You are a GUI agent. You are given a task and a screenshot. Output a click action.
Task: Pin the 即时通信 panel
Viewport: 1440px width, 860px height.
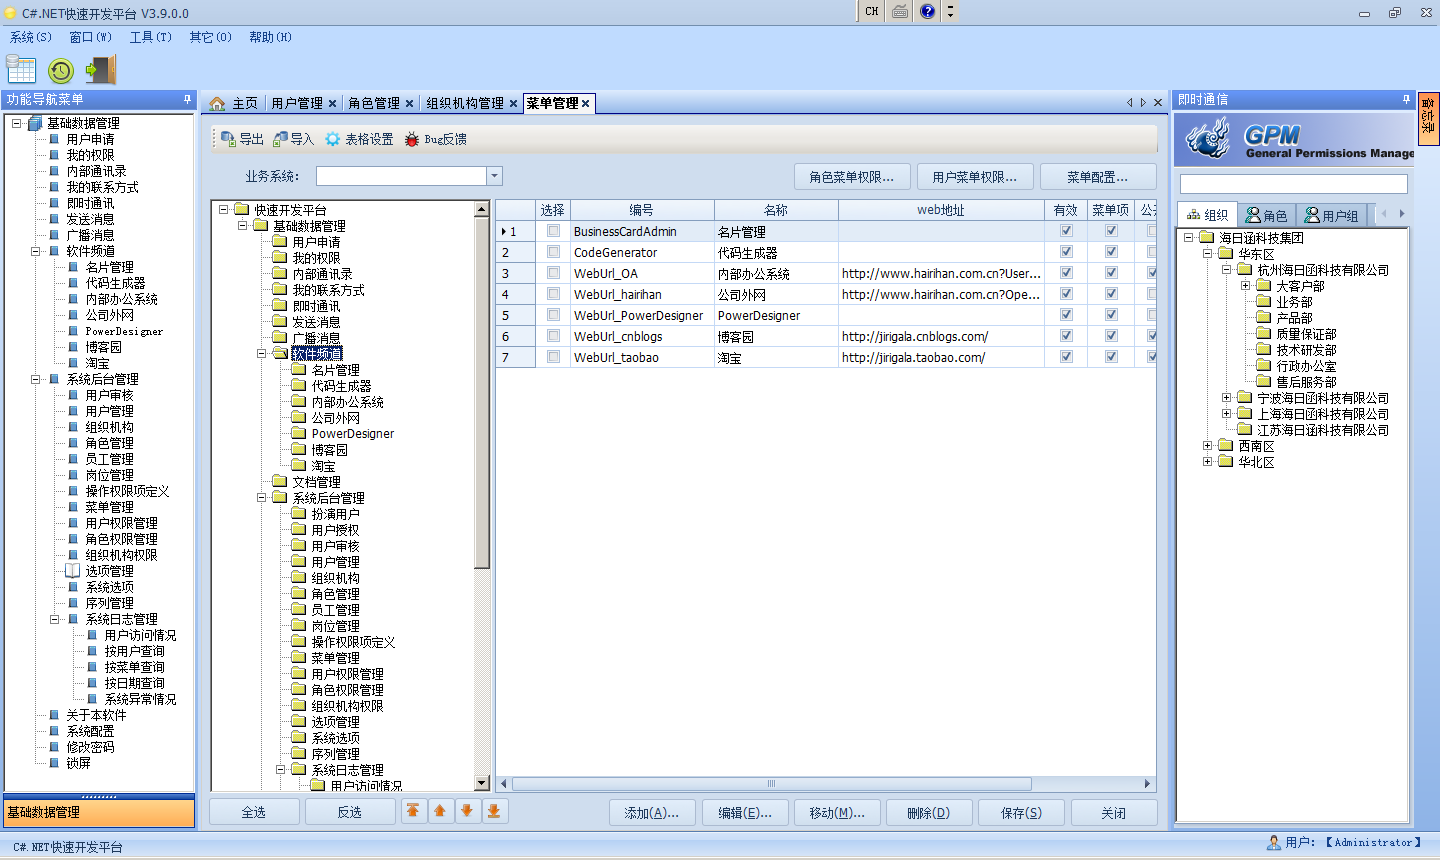1406,99
